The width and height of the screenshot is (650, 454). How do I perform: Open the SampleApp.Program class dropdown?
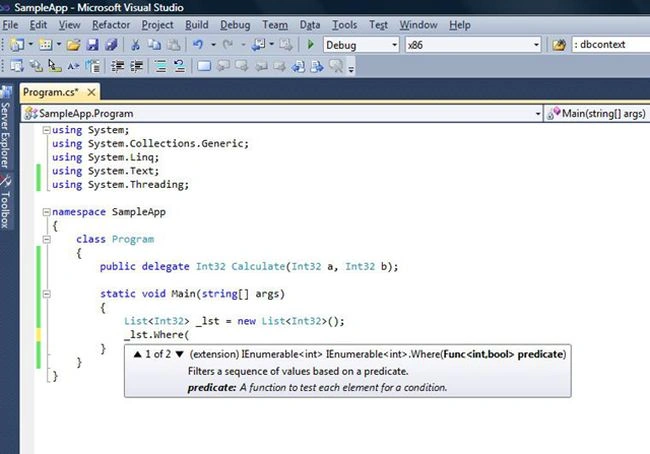(x=282, y=113)
